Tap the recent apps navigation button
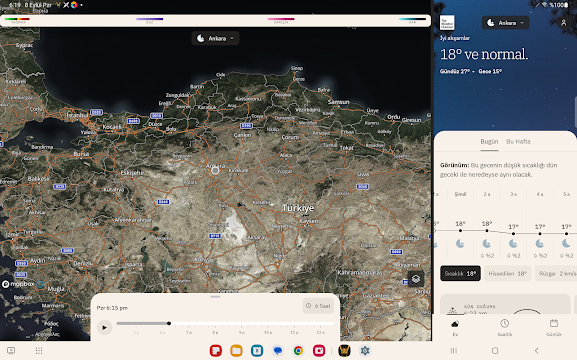Viewport: 577px width, 360px height. 454,351
